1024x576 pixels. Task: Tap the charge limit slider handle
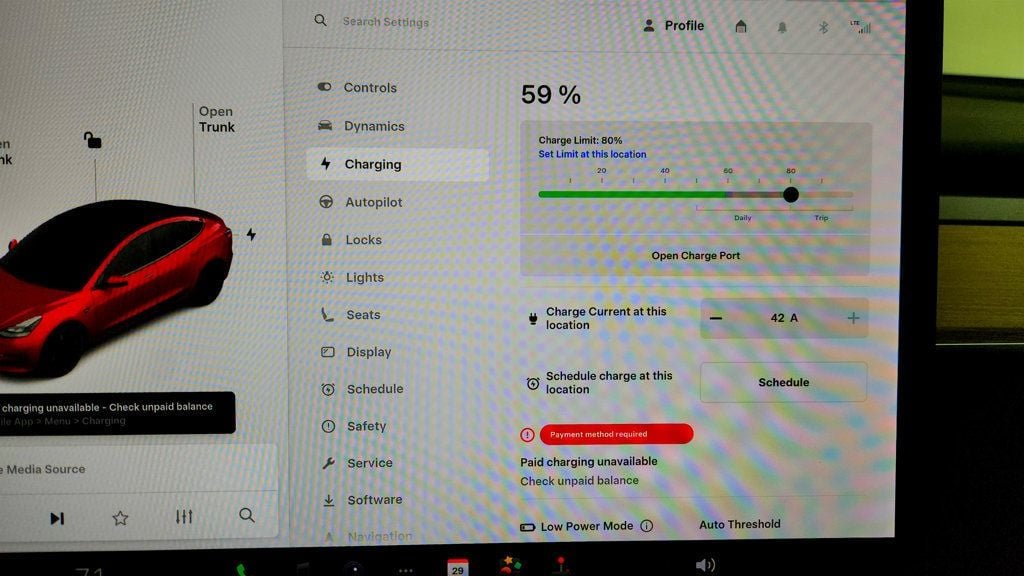791,195
